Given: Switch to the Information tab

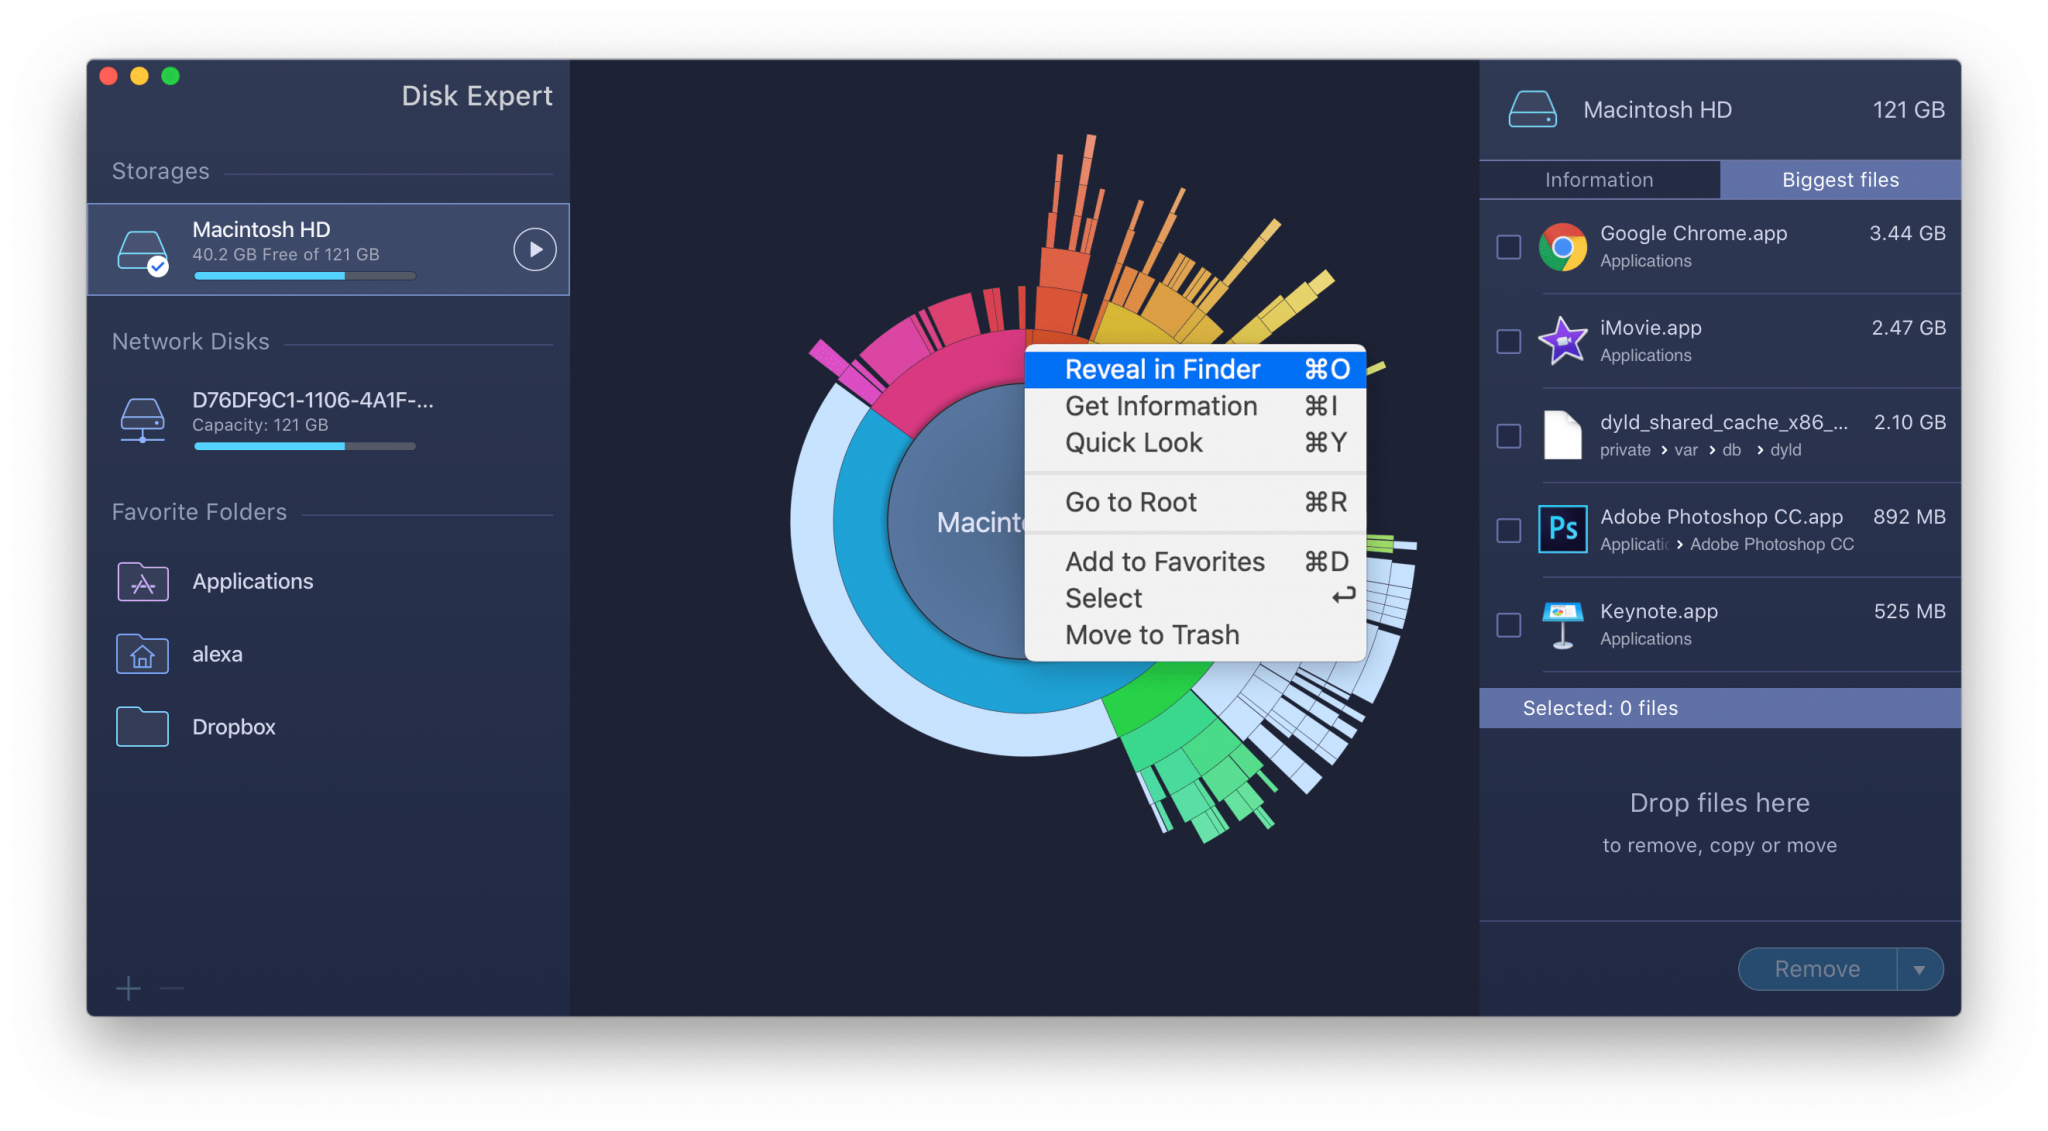Looking at the screenshot, I should [x=1599, y=180].
